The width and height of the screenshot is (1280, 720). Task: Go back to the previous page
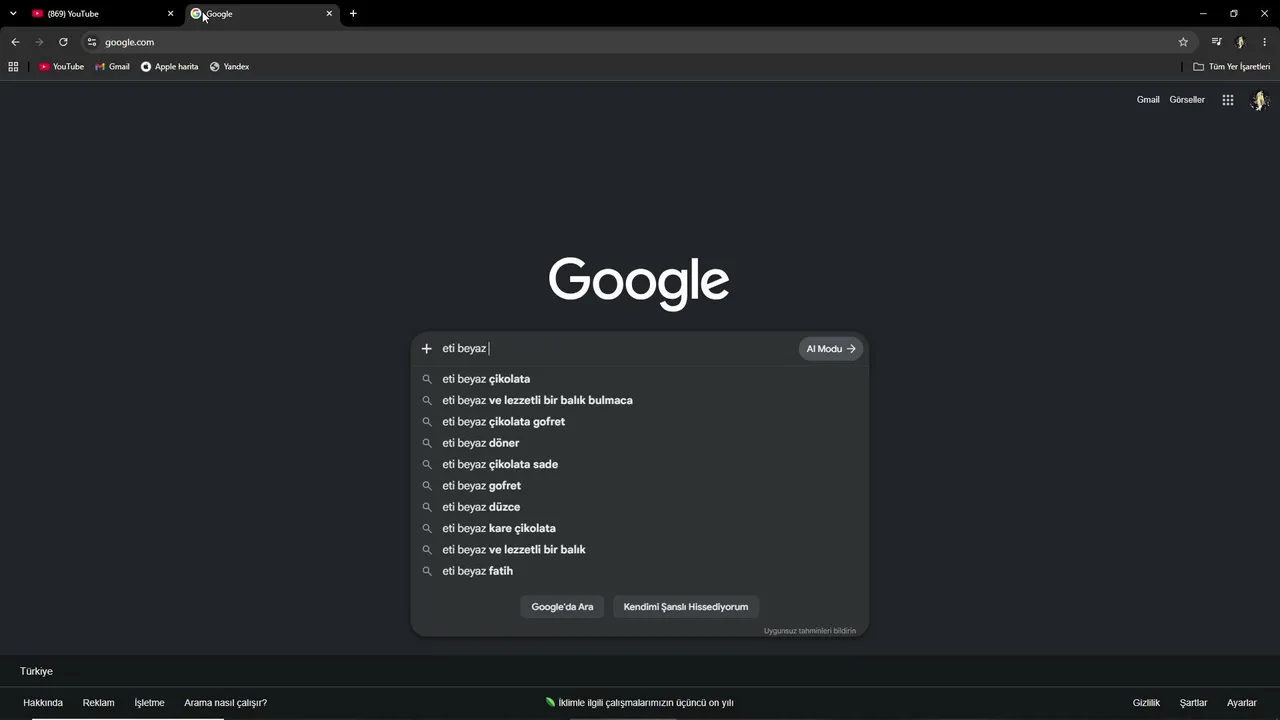15,42
